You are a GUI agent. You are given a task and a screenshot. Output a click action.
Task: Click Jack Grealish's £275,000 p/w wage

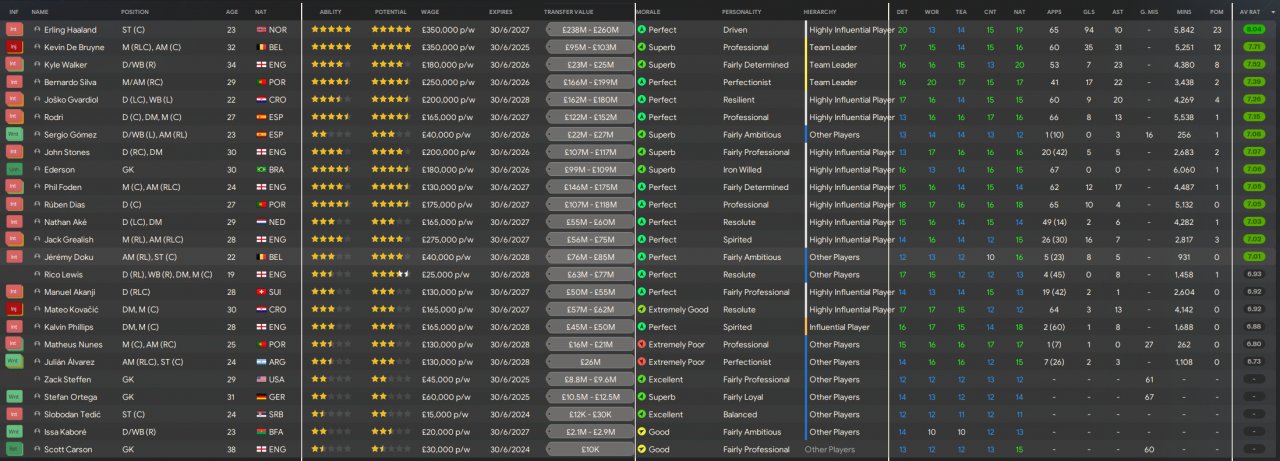(x=448, y=239)
